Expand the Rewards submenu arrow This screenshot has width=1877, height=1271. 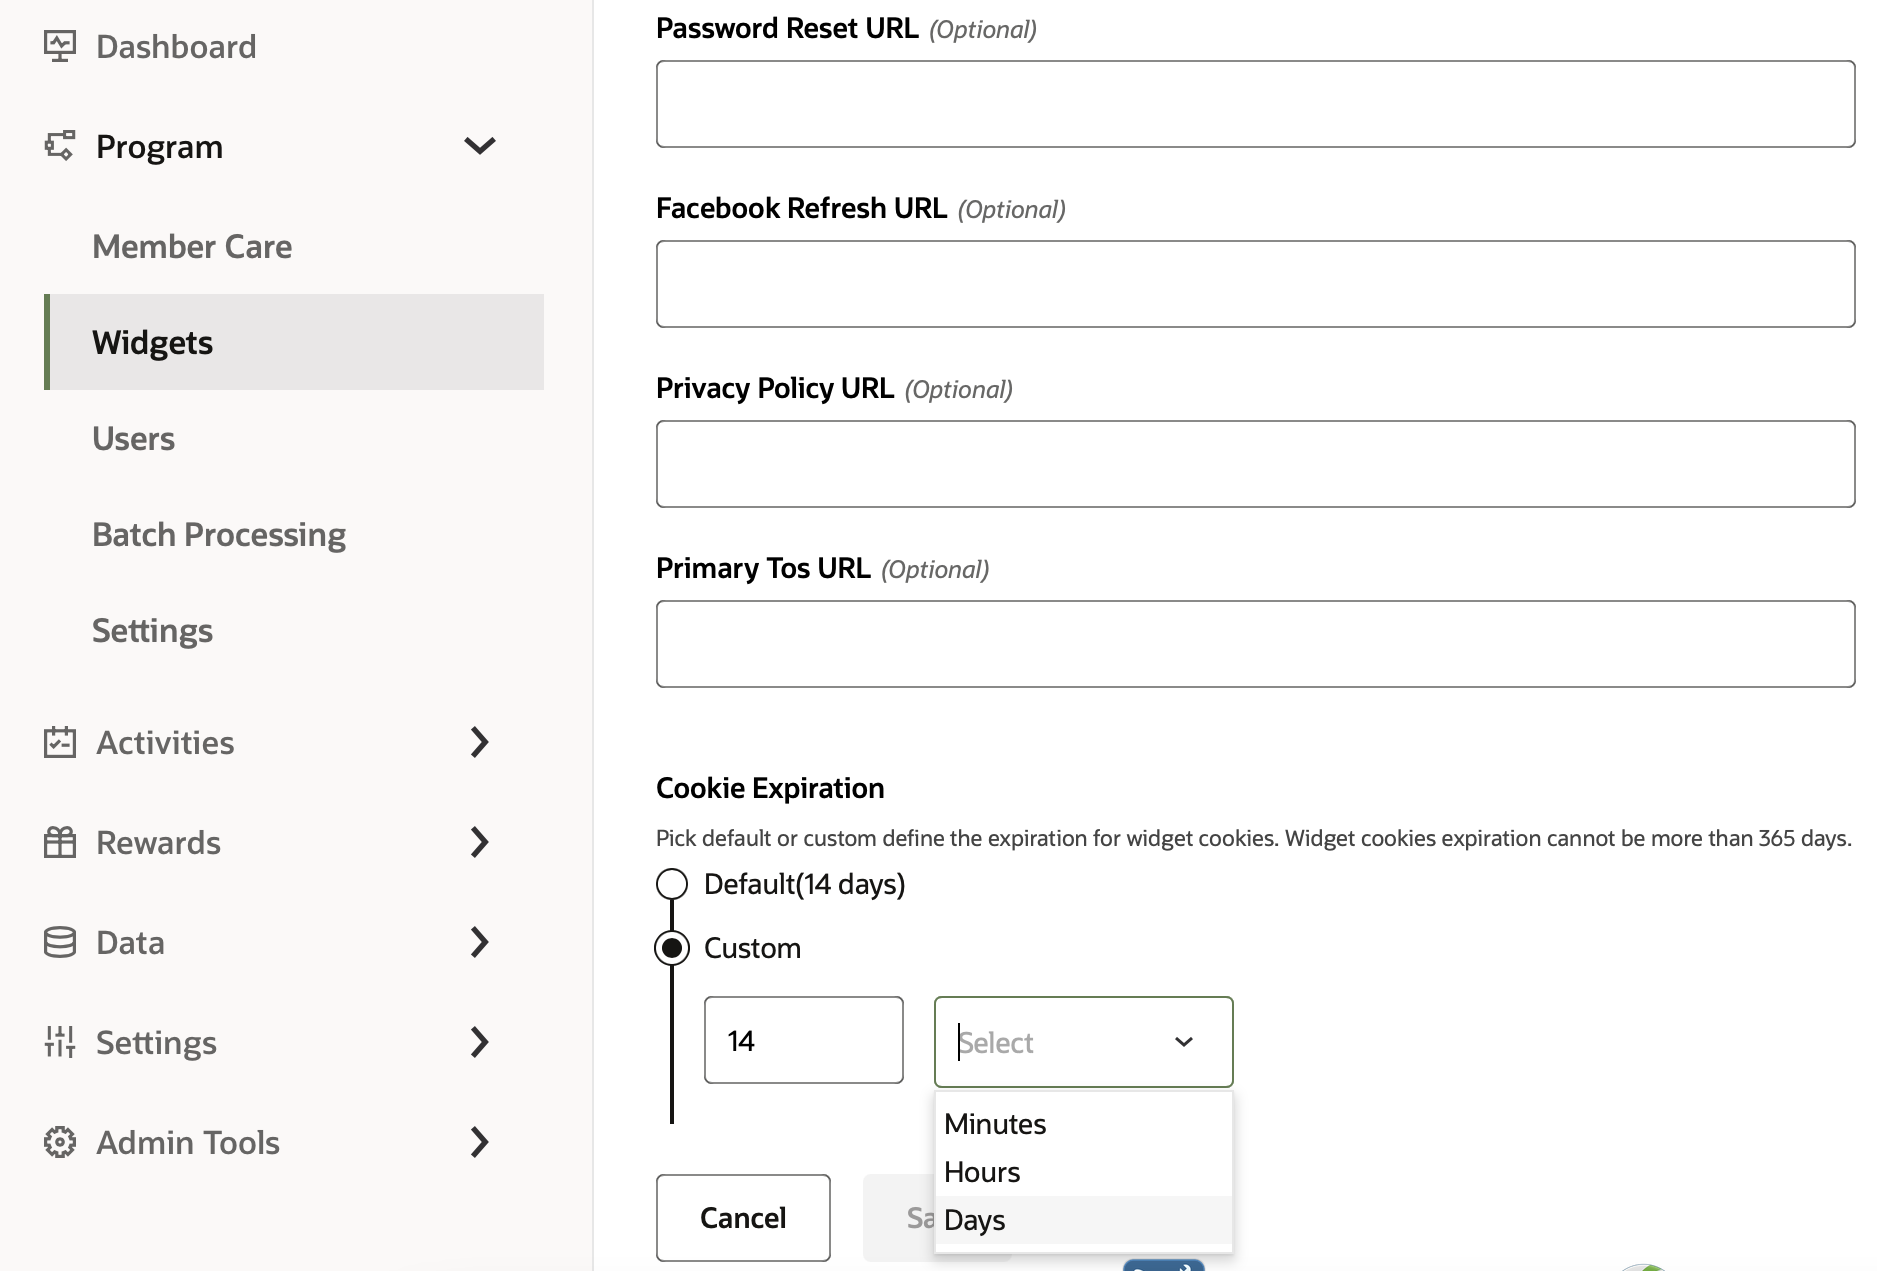pyautogui.click(x=480, y=842)
